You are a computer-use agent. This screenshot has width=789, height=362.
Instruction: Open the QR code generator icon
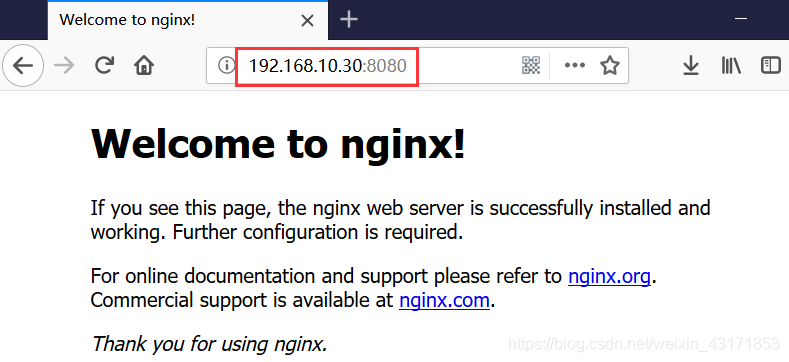pyautogui.click(x=531, y=65)
